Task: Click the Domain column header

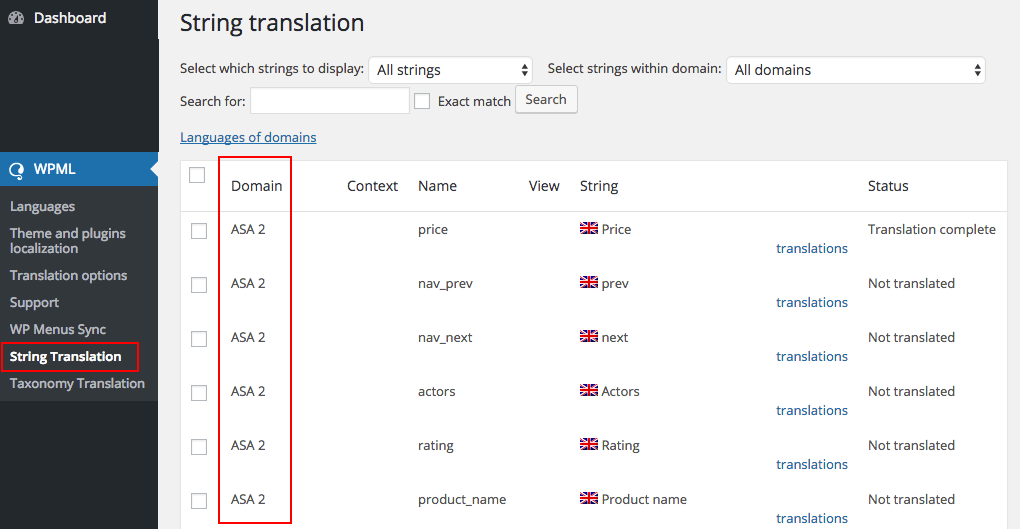Action: 256,186
